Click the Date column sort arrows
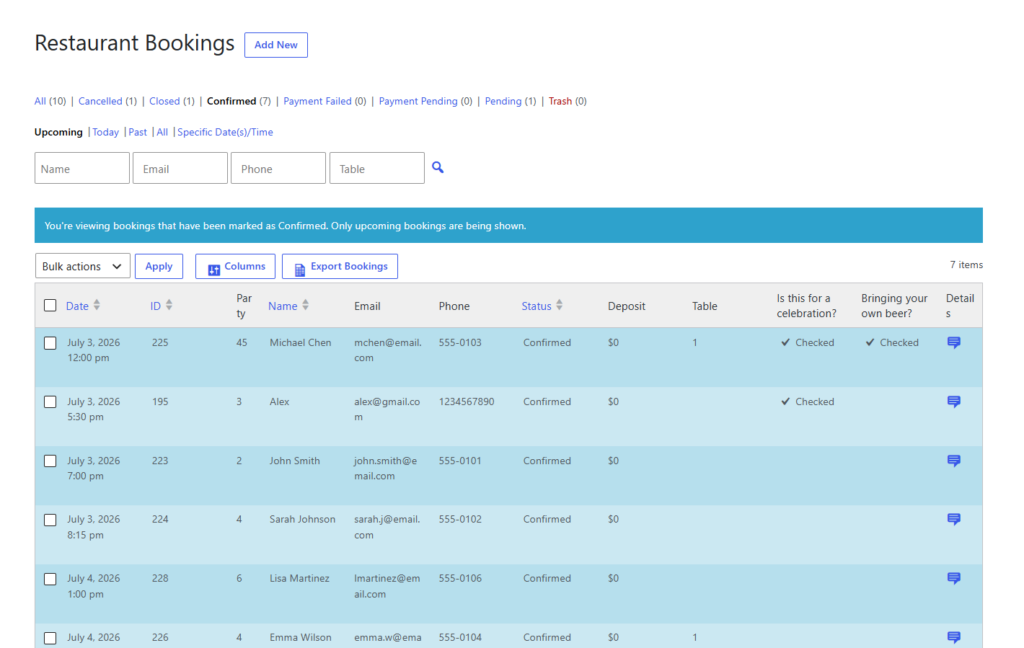Screen dimensions: 1024x648 (x=97, y=305)
